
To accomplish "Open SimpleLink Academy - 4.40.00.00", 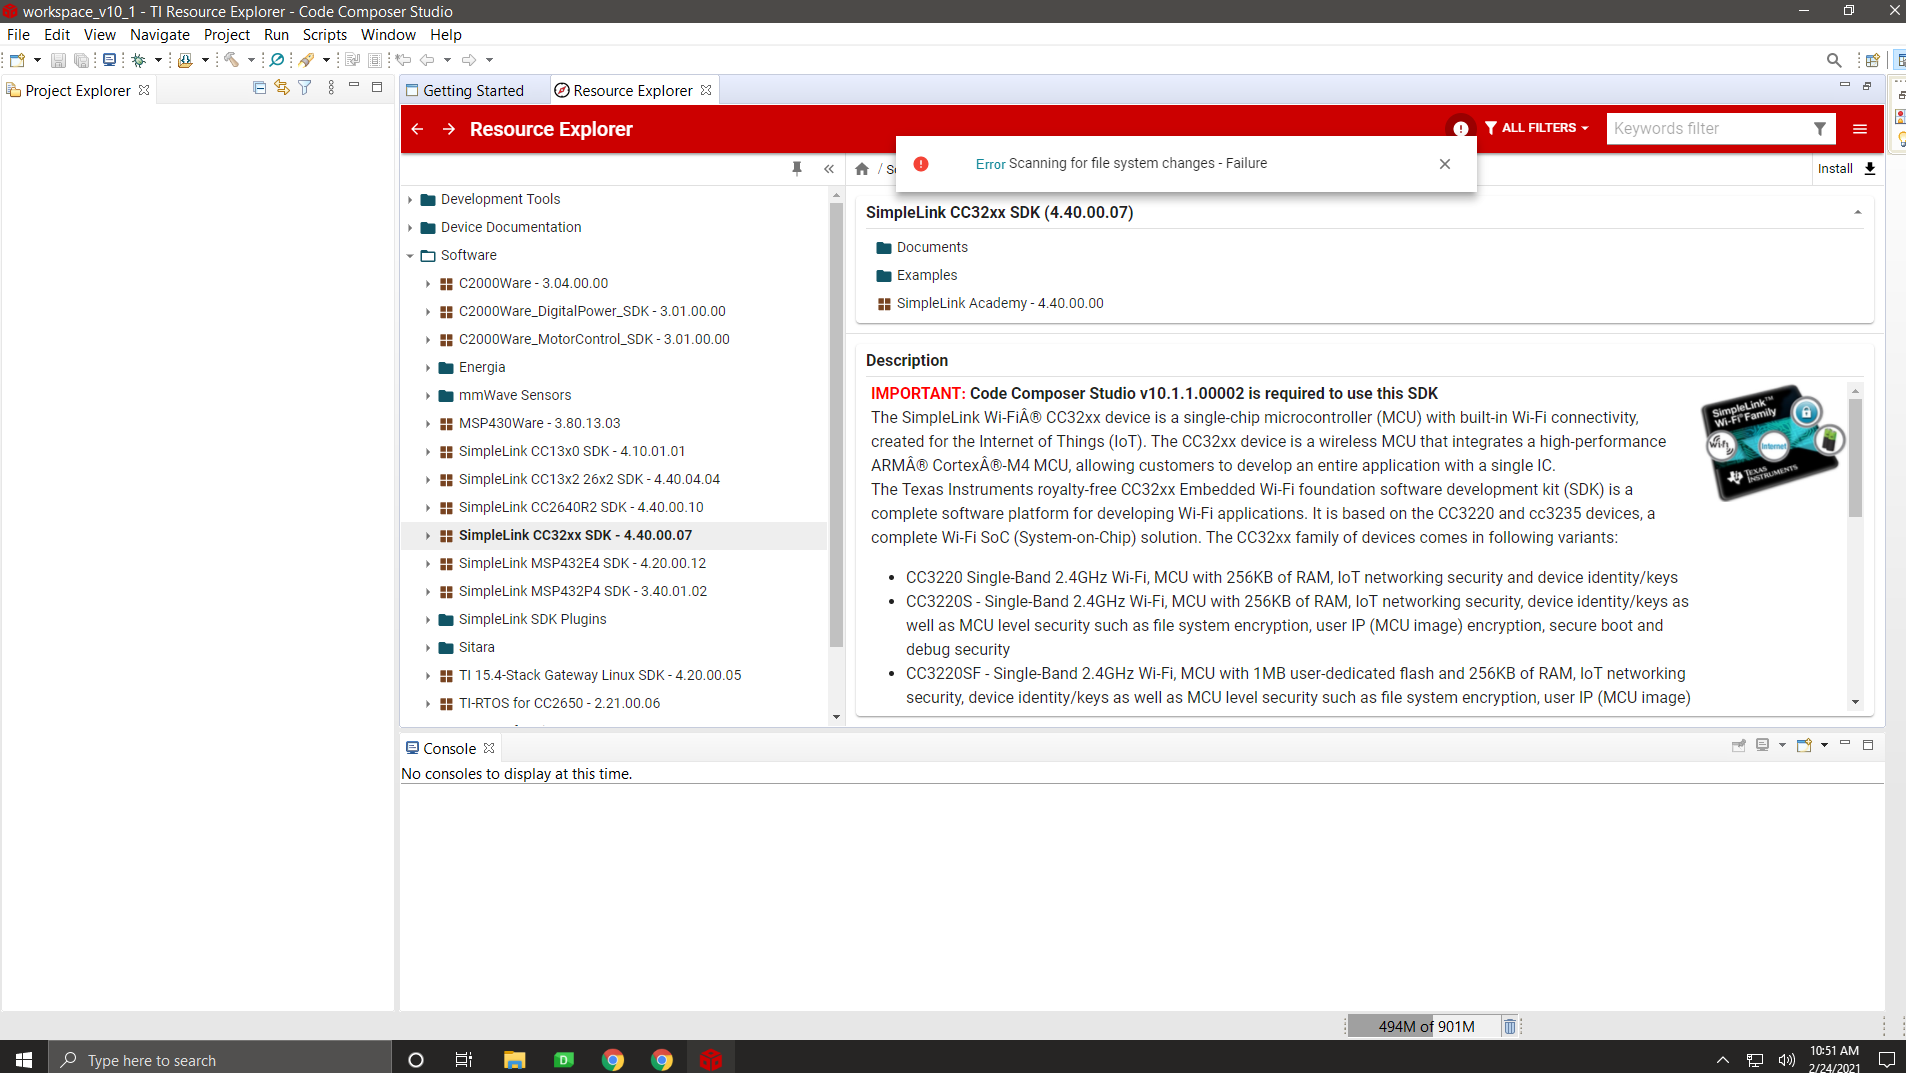I will (1000, 303).
